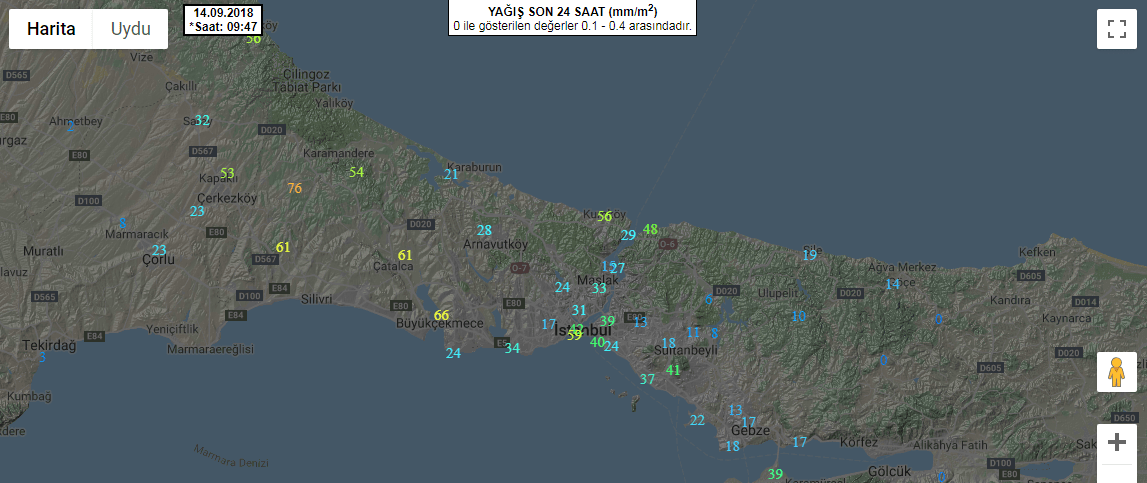This screenshot has height=483, width=1147.
Task: Click the Tekirdağ place label
Action: coord(49,346)
